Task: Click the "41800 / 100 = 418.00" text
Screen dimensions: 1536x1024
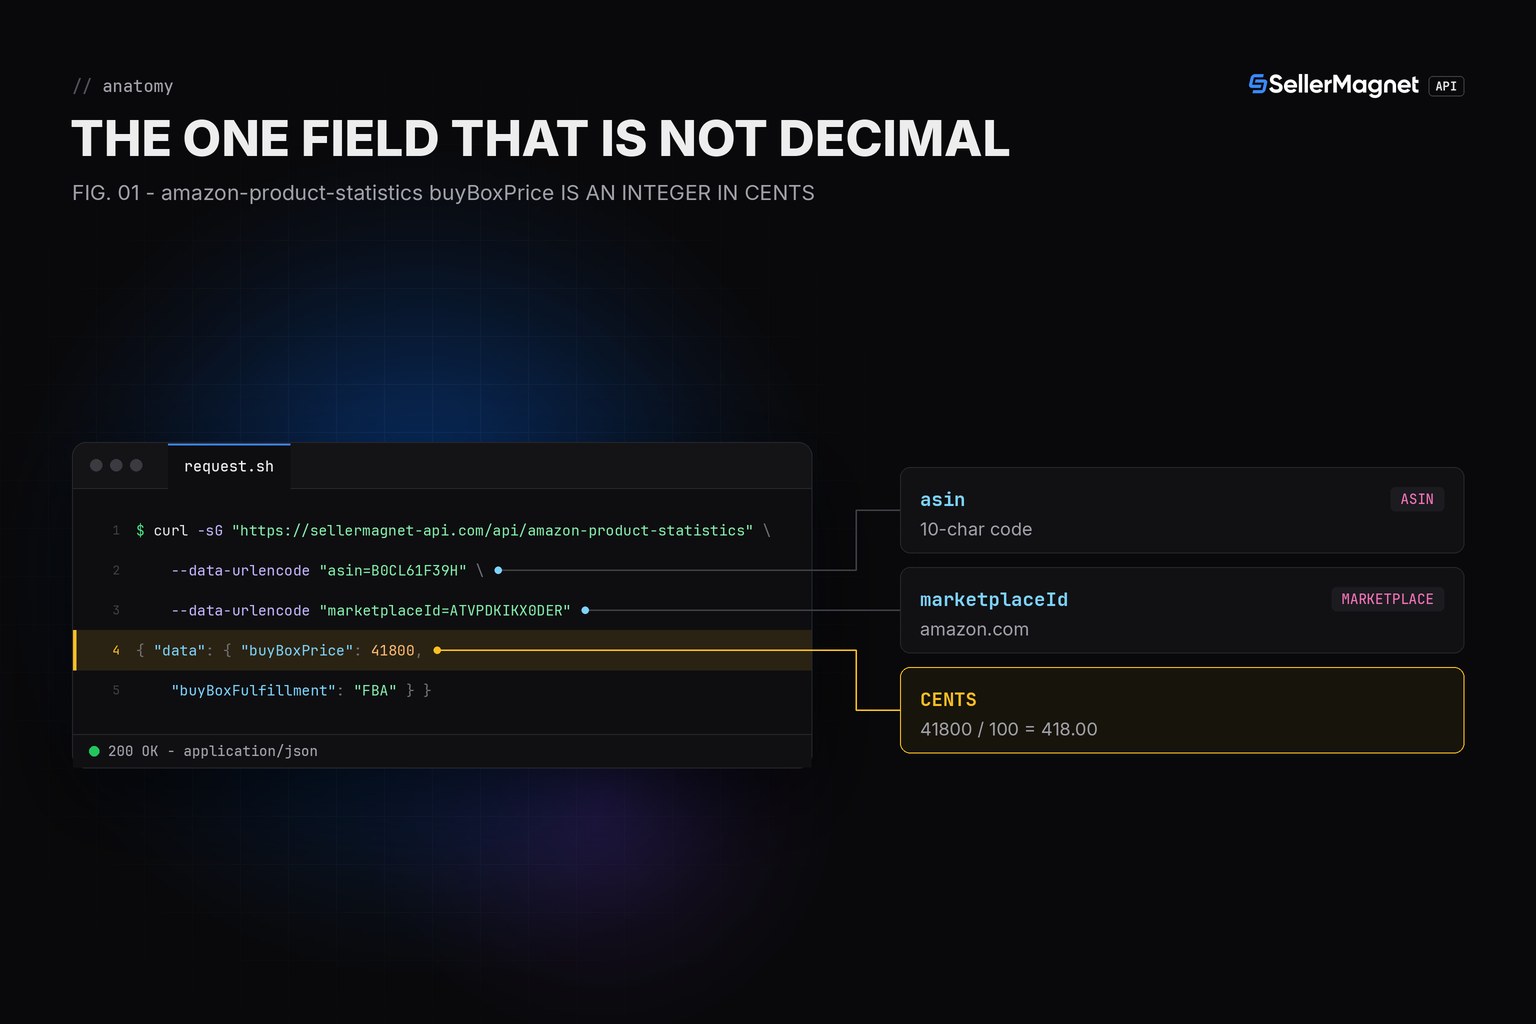Action: point(1008,729)
